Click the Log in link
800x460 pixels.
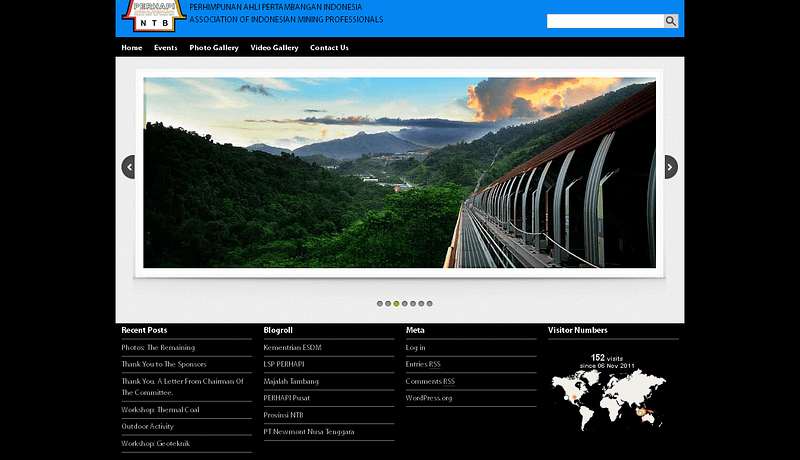tap(415, 347)
